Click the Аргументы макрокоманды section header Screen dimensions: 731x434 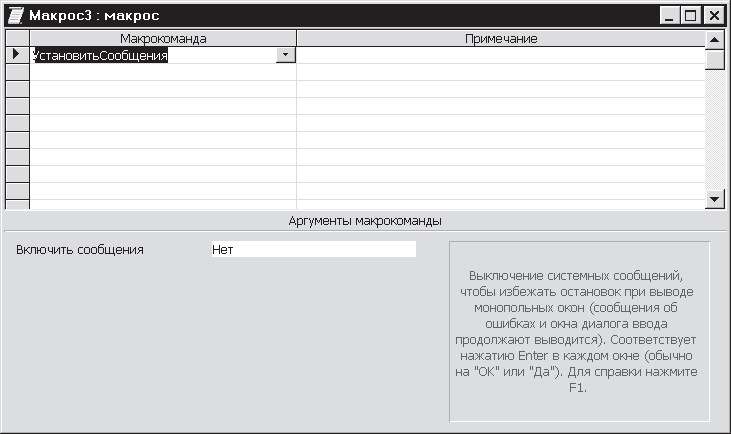(x=365, y=220)
